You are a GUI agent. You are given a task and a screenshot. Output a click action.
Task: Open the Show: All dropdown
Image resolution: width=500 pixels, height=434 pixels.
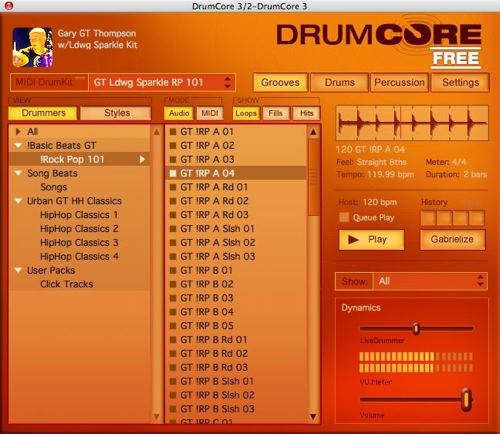pyautogui.click(x=430, y=281)
